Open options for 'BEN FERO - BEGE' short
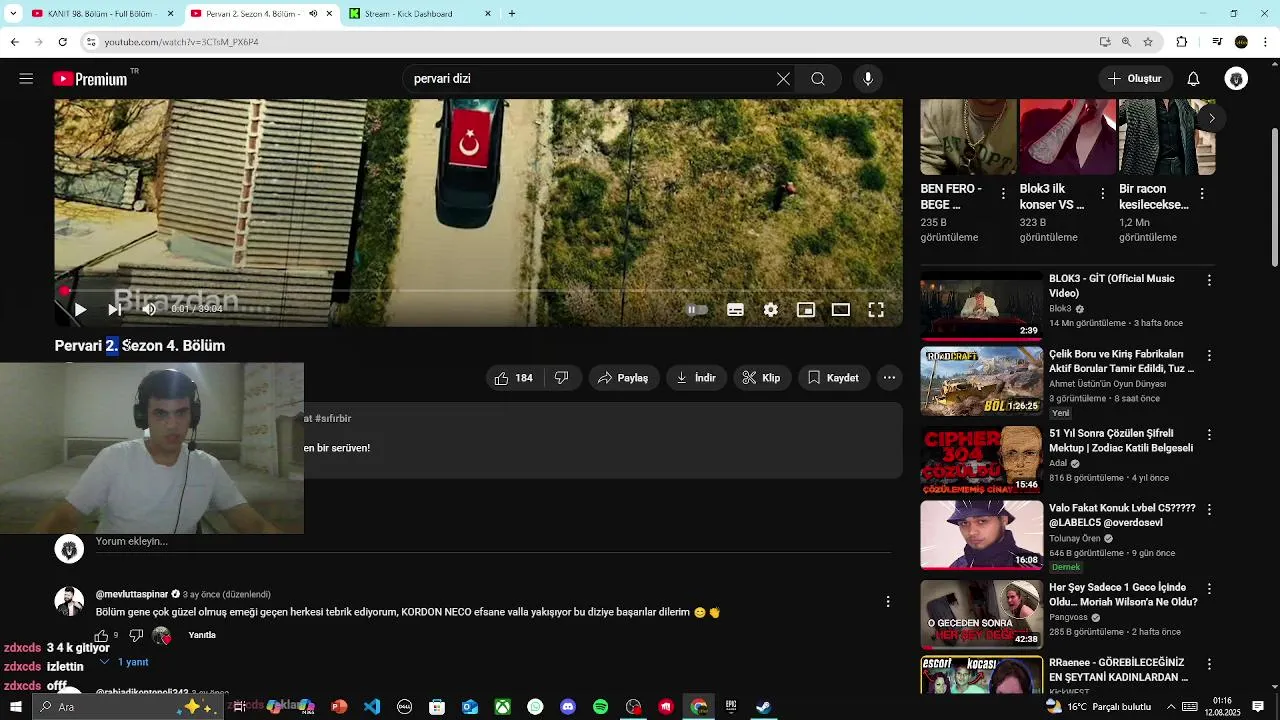Viewport: 1280px width, 720px height. tap(1004, 194)
